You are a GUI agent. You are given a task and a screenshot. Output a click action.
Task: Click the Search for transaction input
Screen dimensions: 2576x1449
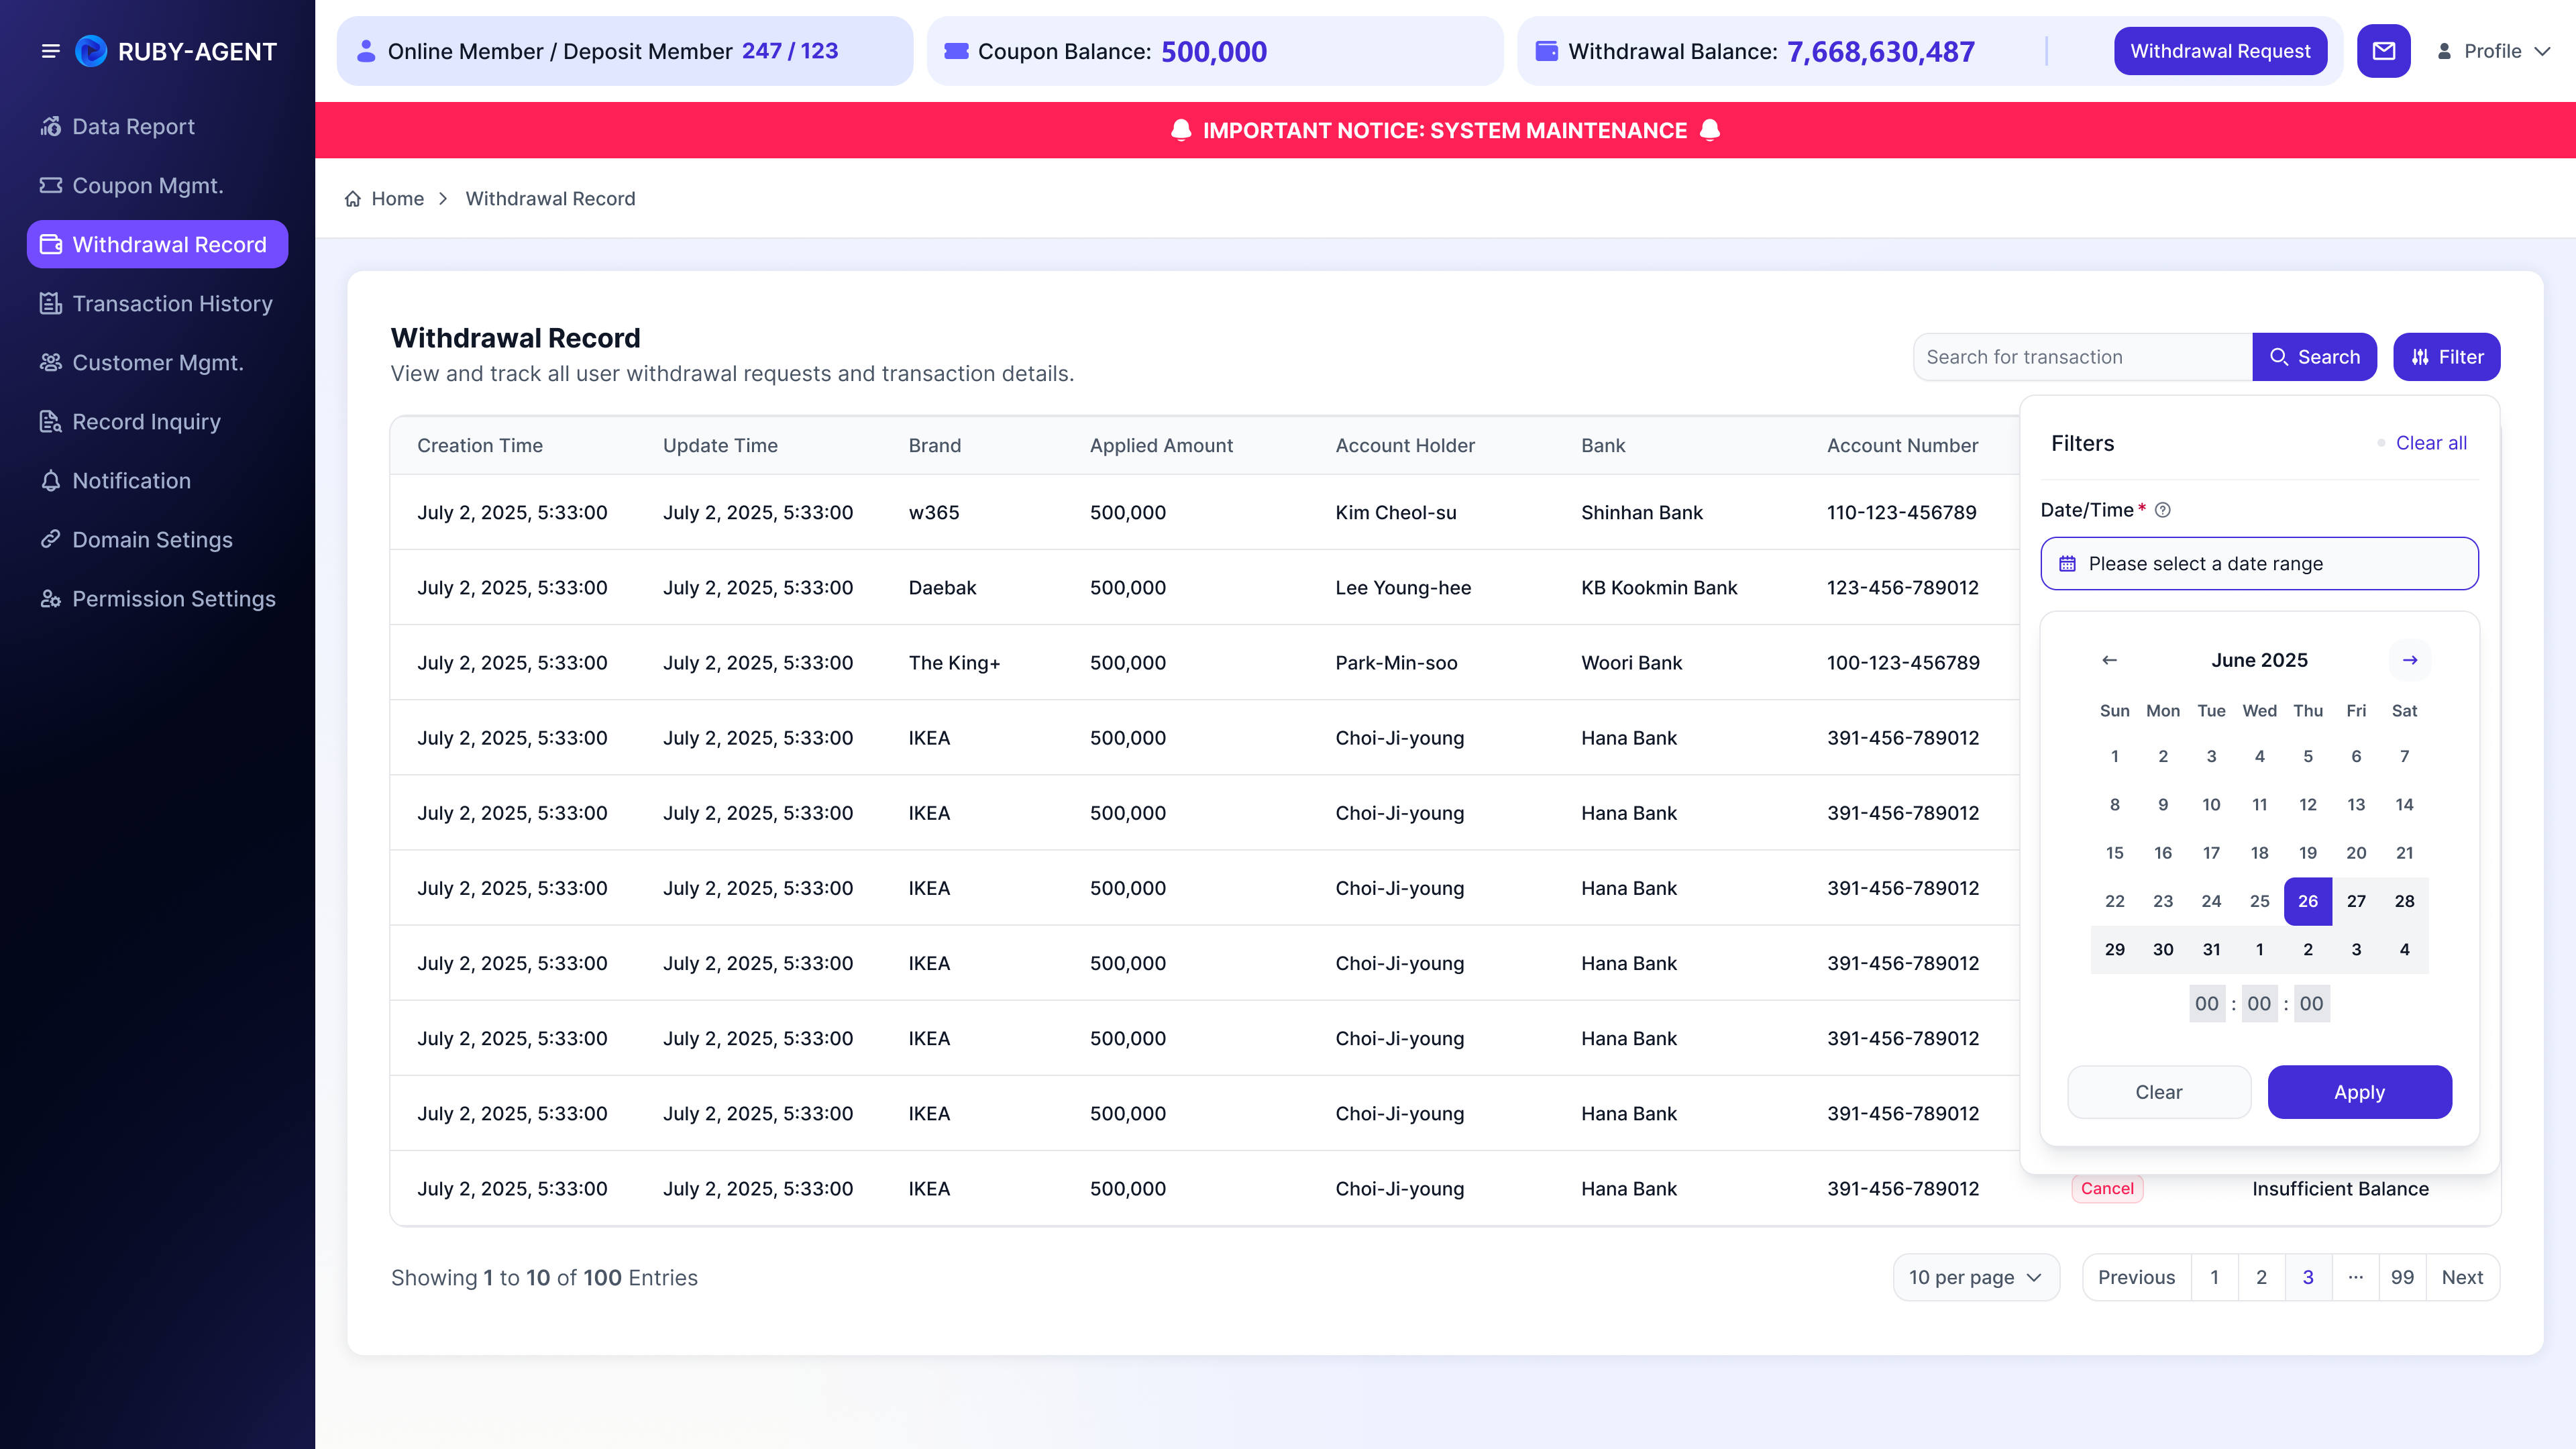tap(2083, 357)
